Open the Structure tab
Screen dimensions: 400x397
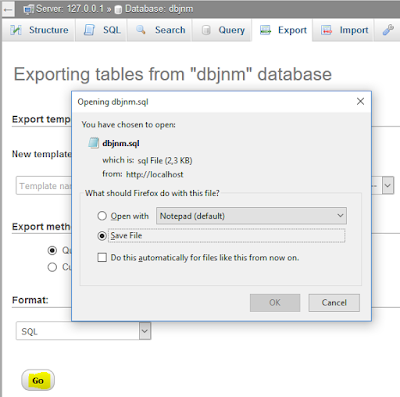pyautogui.click(x=39, y=30)
